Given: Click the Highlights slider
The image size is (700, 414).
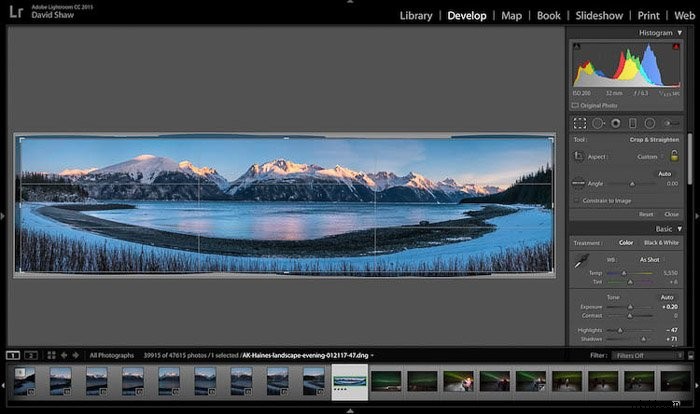Looking at the screenshot, I should (x=630, y=330).
